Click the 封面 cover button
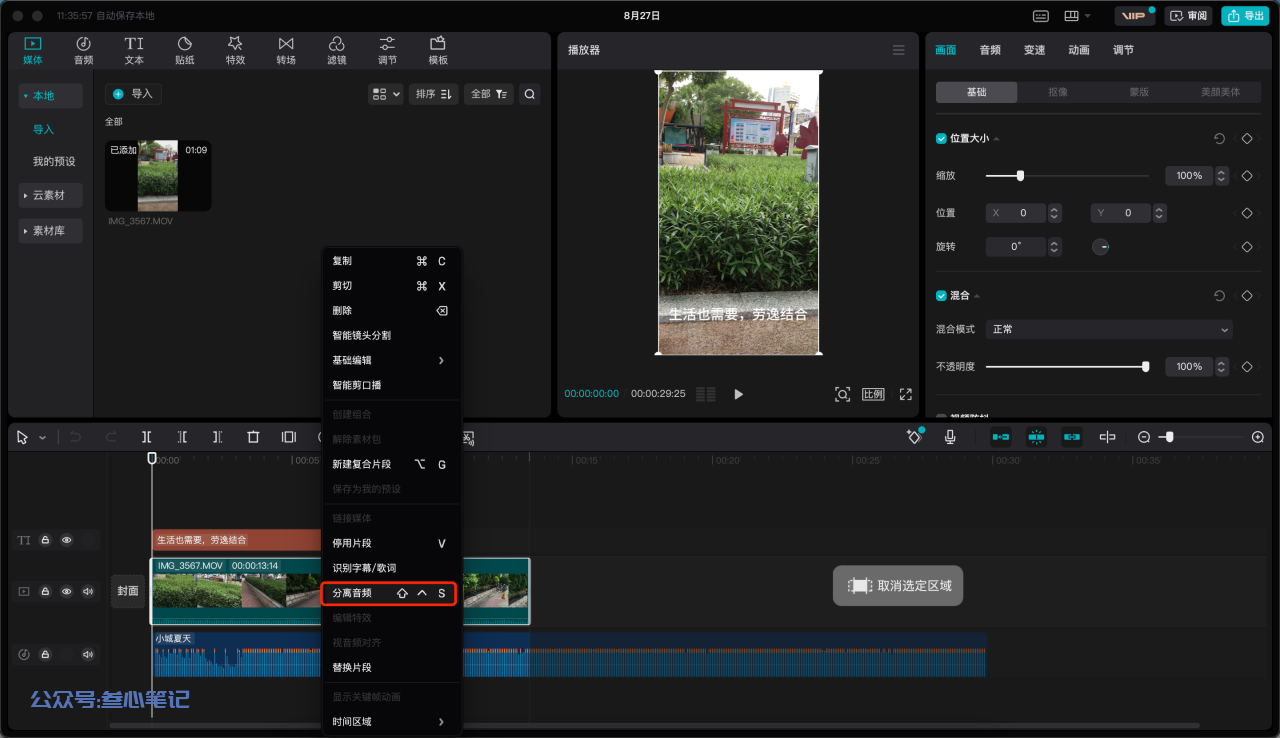The width and height of the screenshot is (1280, 738). [128, 591]
